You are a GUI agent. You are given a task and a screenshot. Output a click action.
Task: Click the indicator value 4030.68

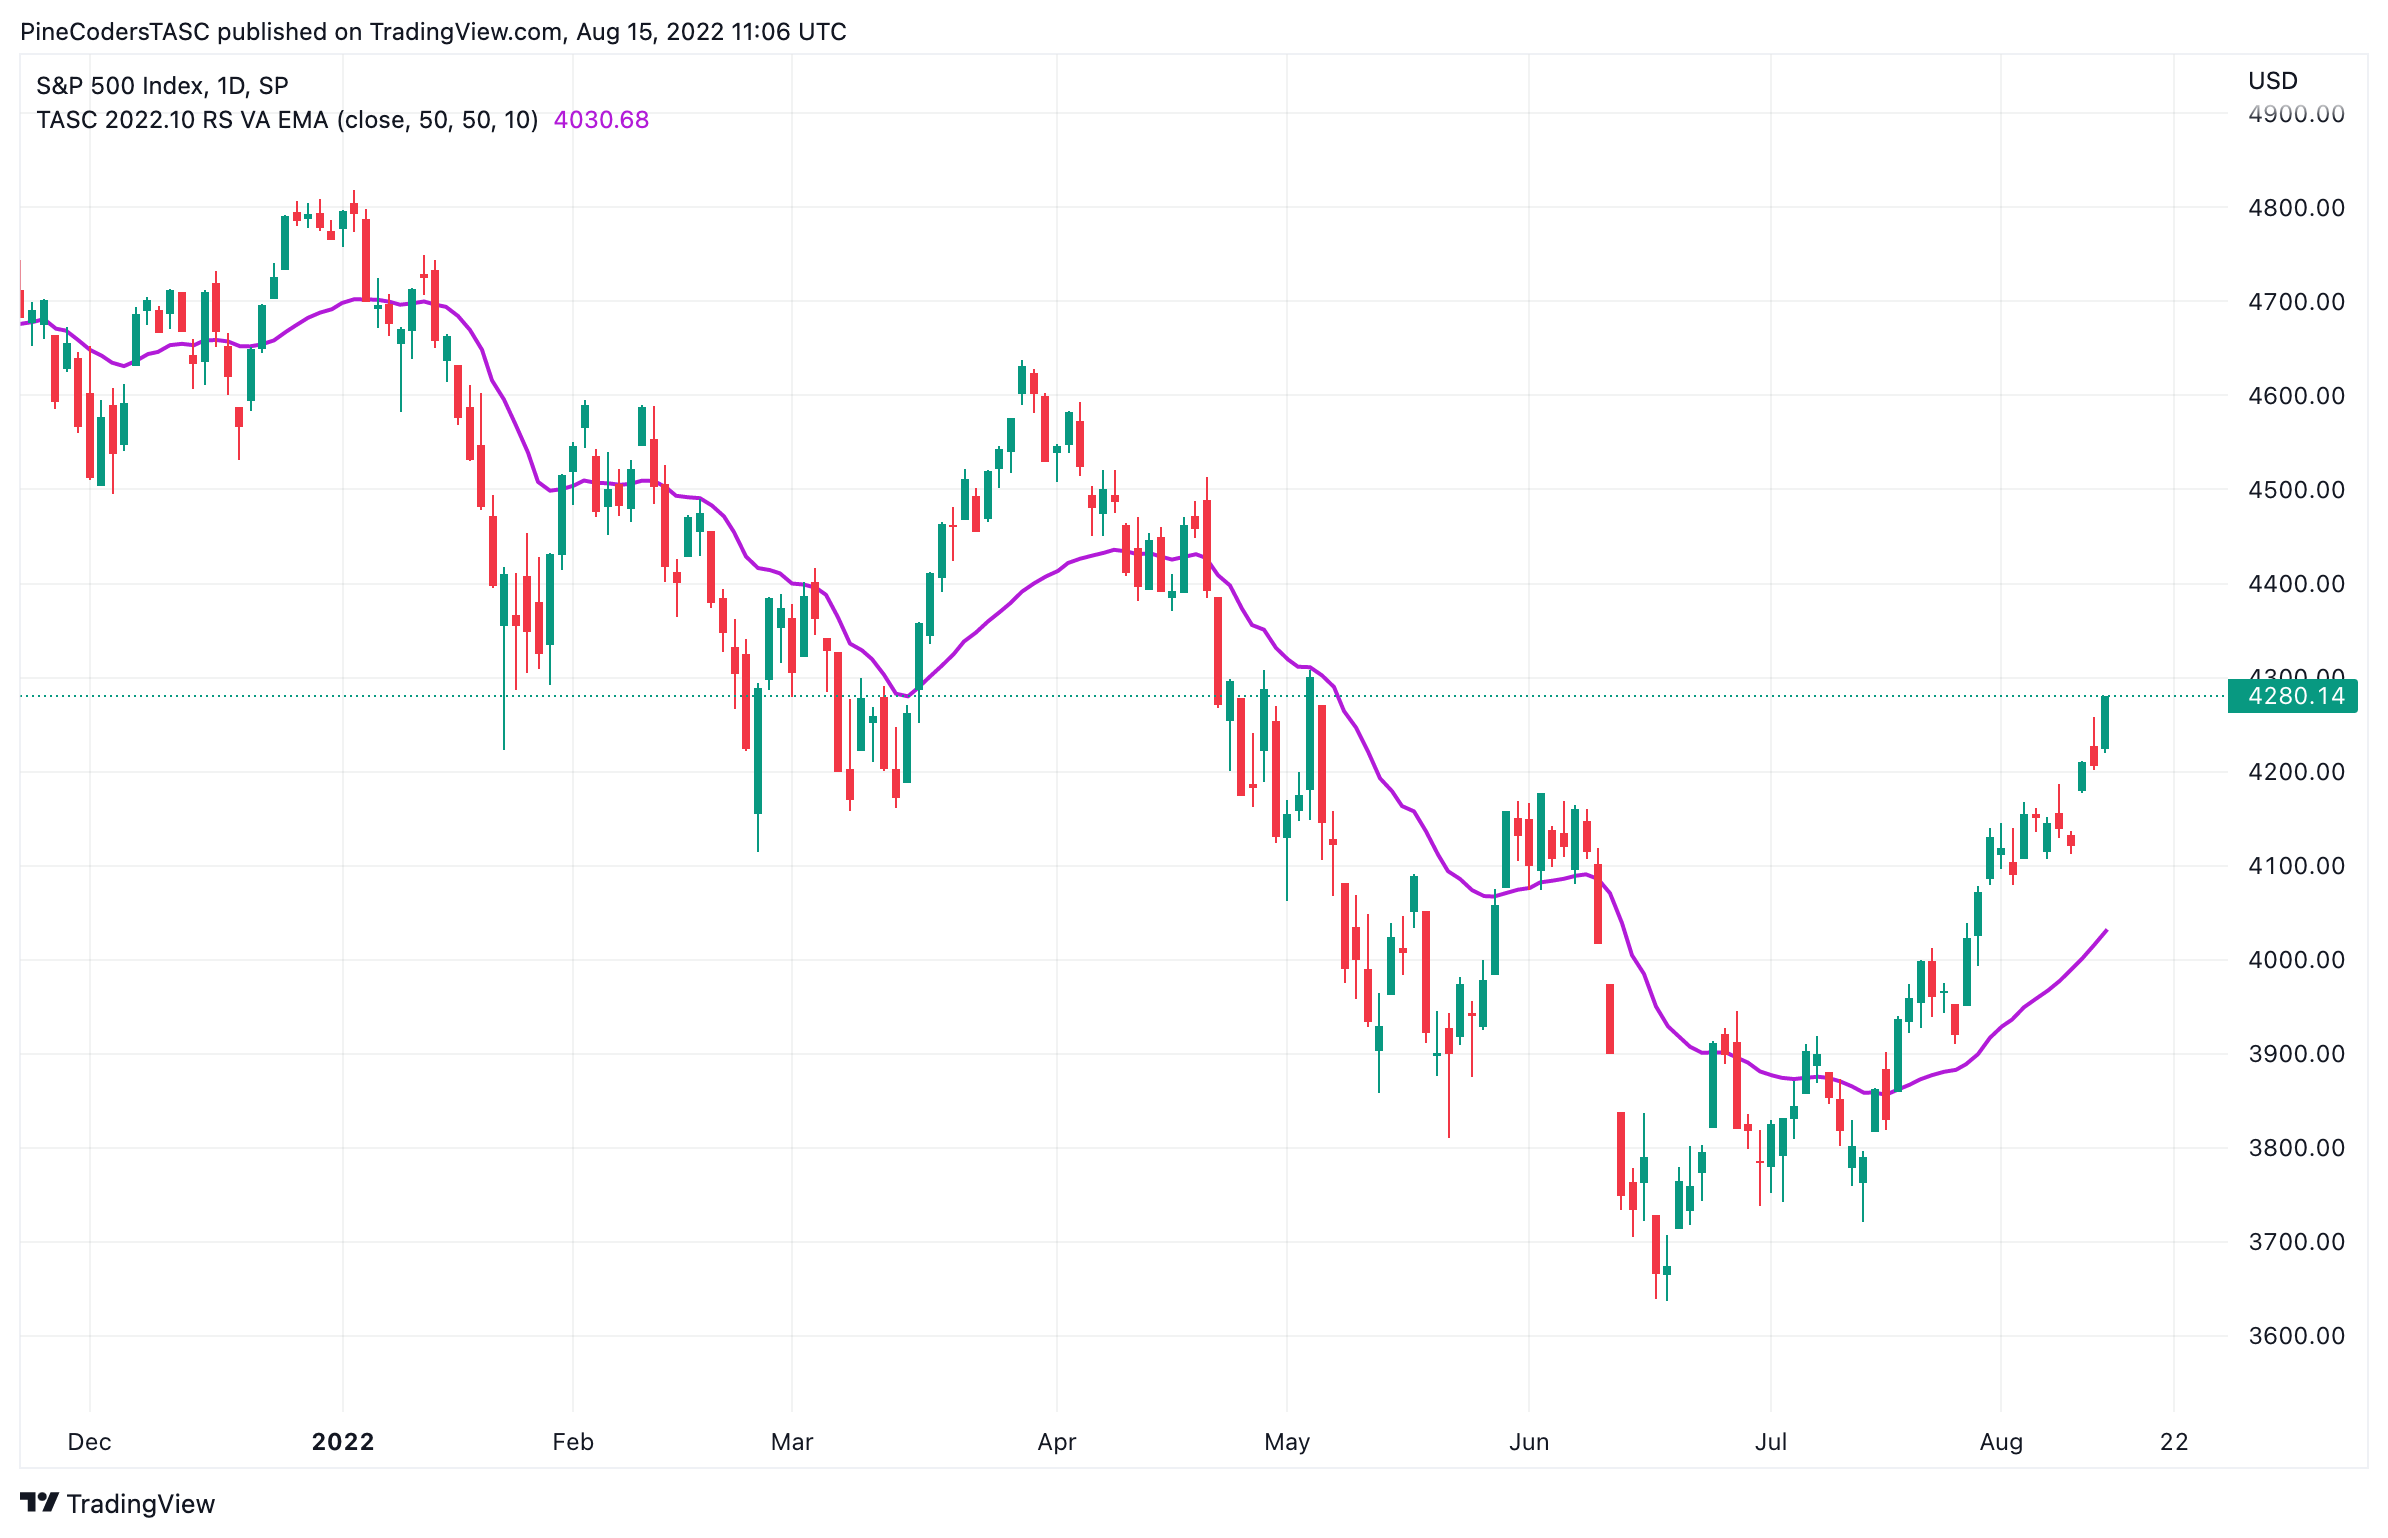click(x=601, y=120)
